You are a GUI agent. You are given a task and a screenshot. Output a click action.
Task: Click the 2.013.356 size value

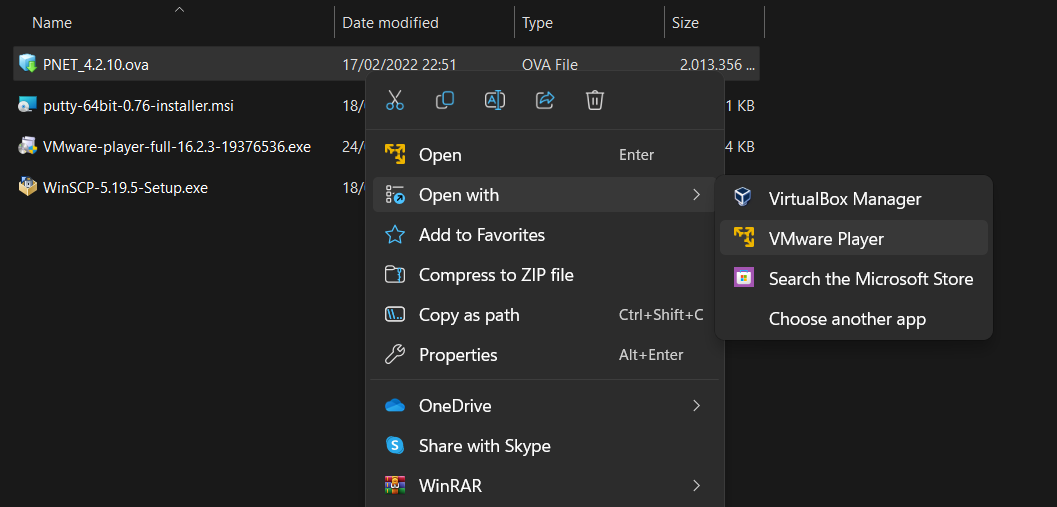pyautogui.click(x=717, y=65)
